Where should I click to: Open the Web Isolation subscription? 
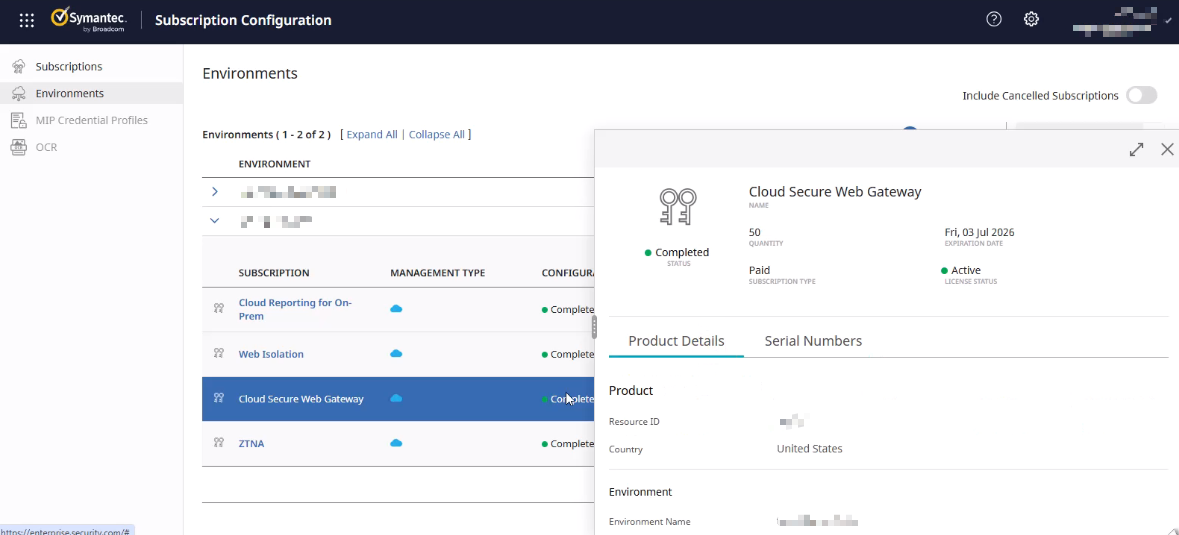[x=271, y=354]
